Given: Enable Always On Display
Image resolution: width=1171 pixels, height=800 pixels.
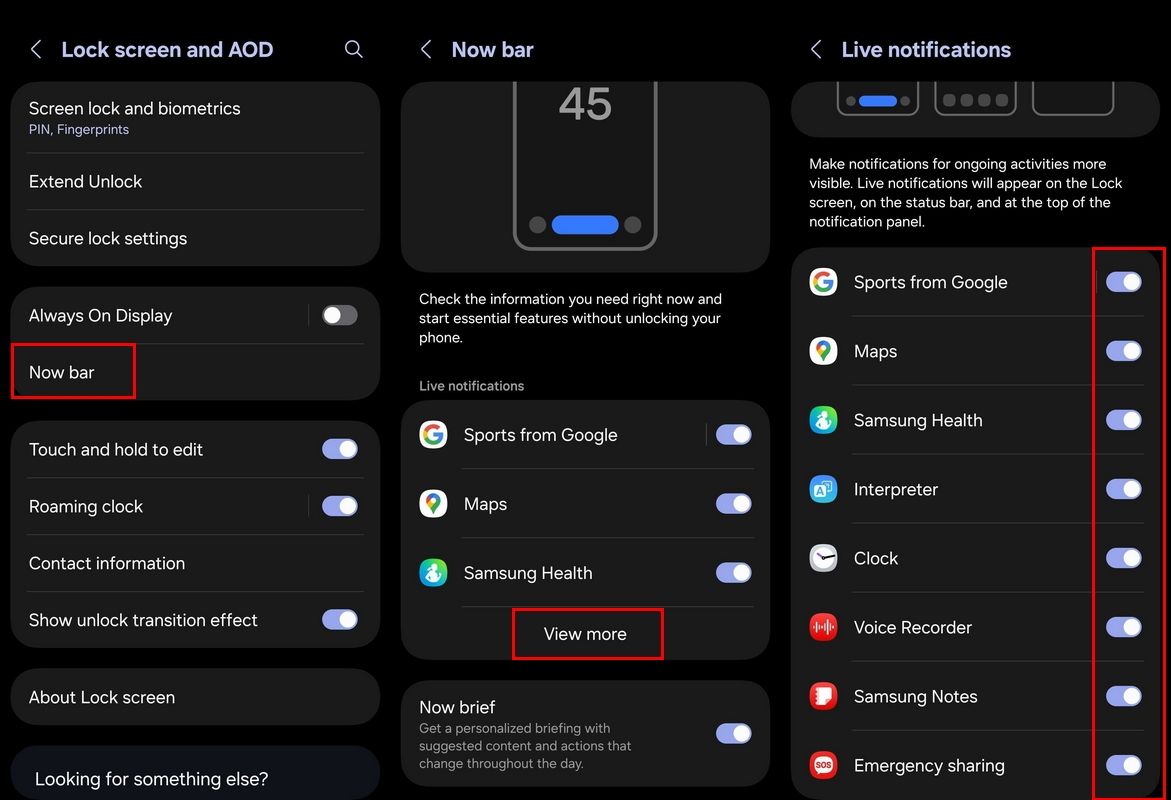Looking at the screenshot, I should tap(339, 314).
